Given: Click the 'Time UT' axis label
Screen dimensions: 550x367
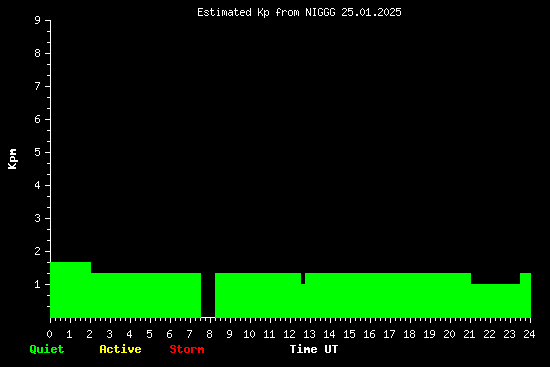Looking at the screenshot, I should [314, 349].
